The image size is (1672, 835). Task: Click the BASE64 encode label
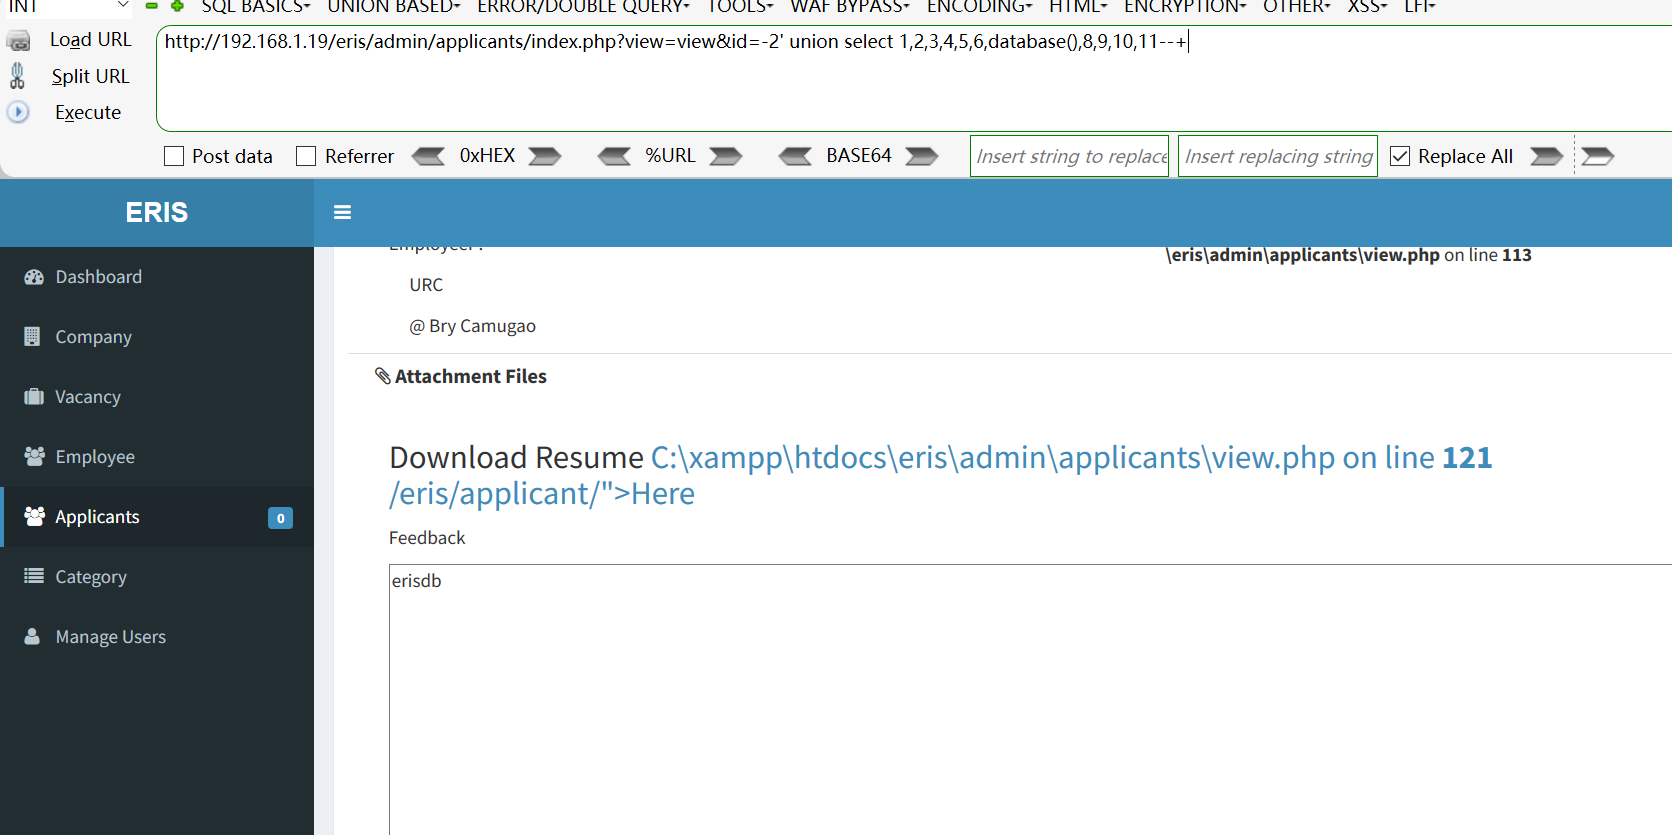pos(859,156)
